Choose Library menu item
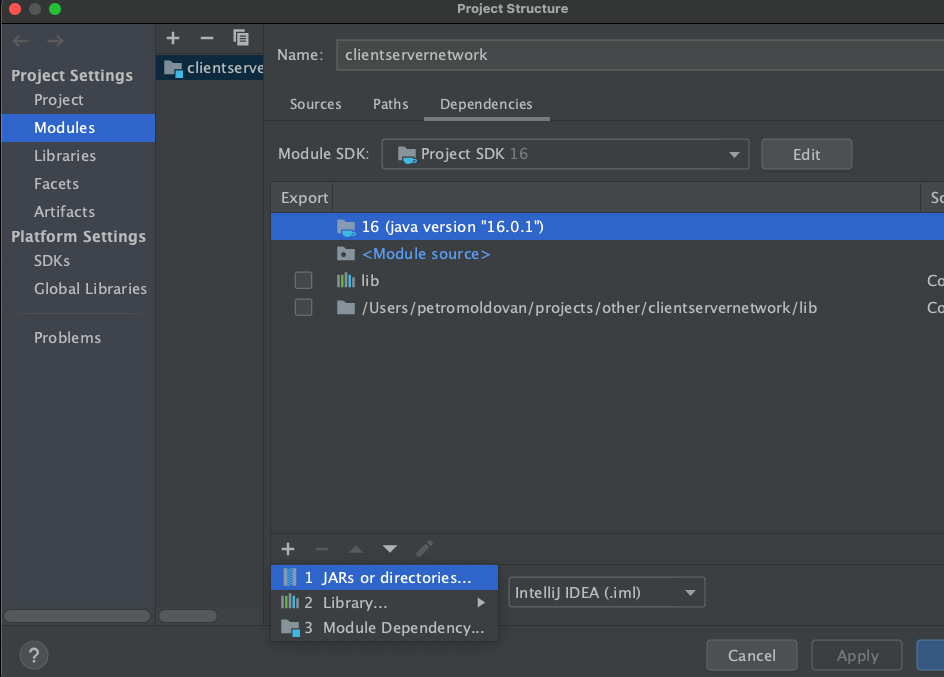The height and width of the screenshot is (677, 944). (384, 602)
